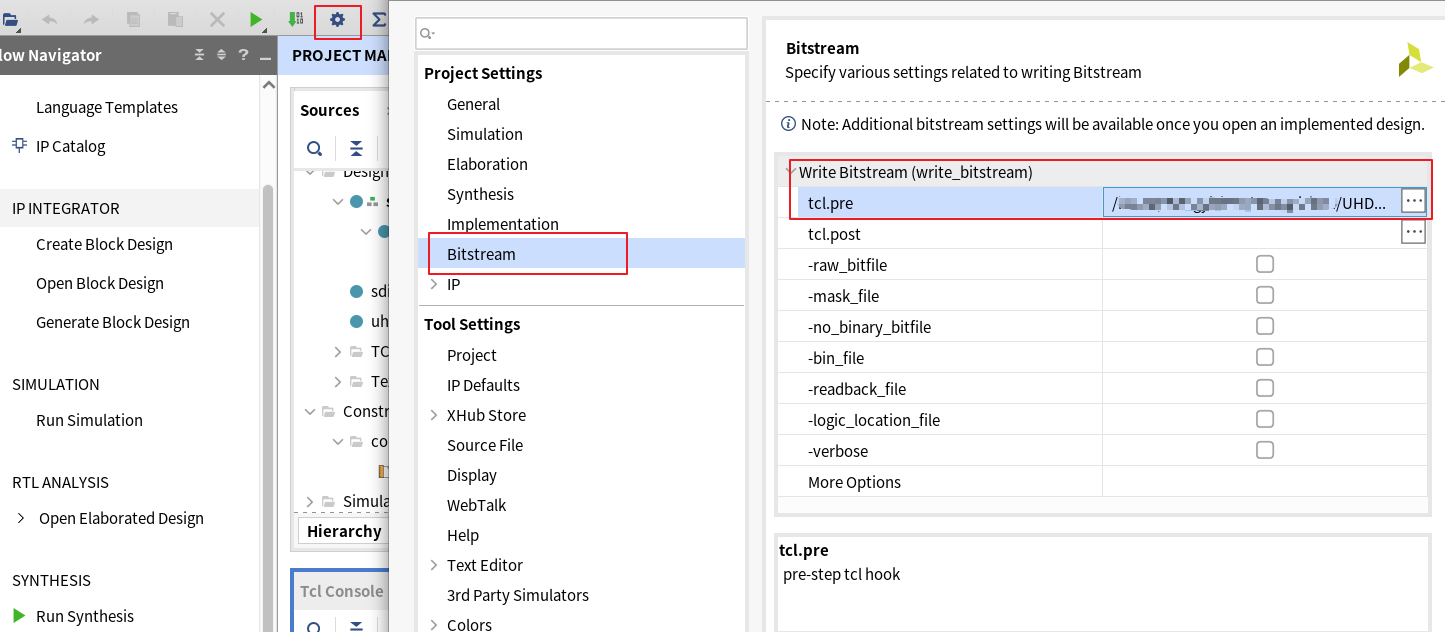
Task: Enable the -no_binary_bitfile checkbox
Action: (1265, 326)
